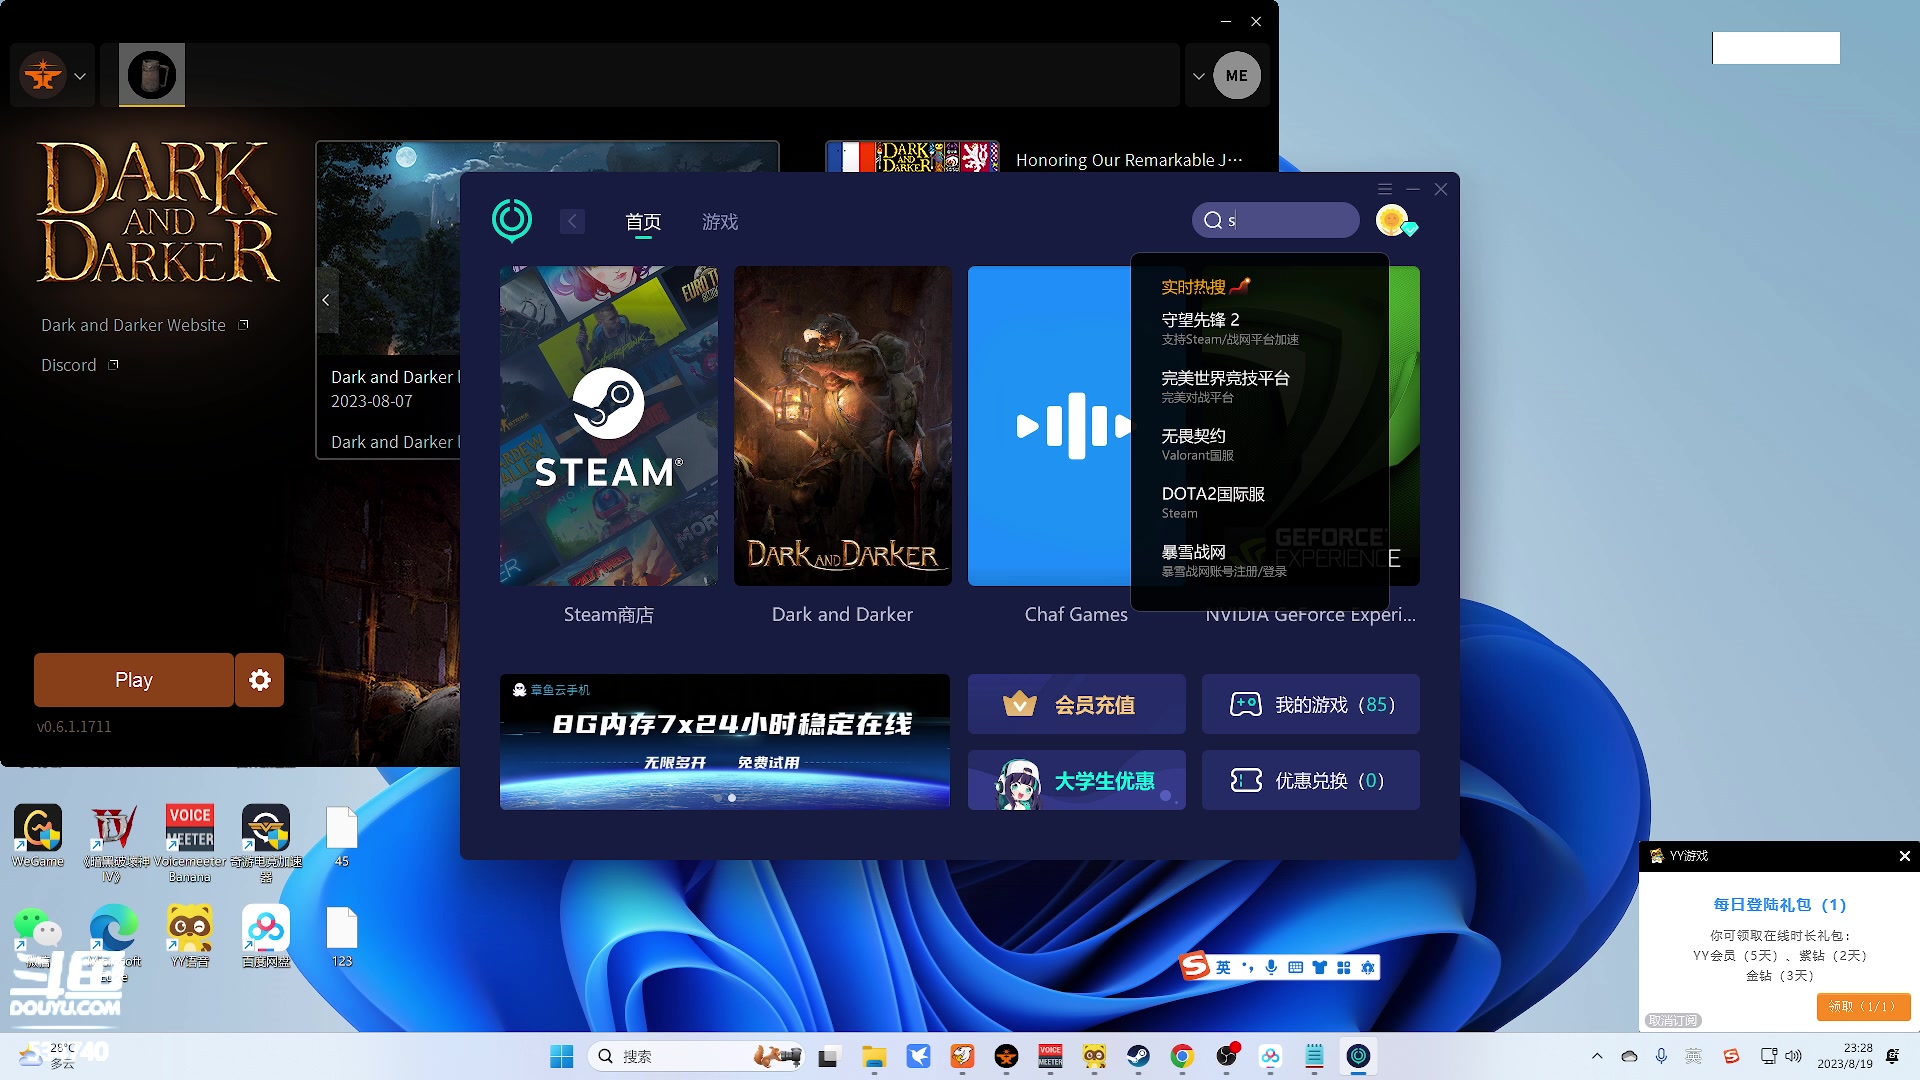Open the 百度网盘 desktop shortcut
1920x1080 pixels.
pyautogui.click(x=266, y=936)
